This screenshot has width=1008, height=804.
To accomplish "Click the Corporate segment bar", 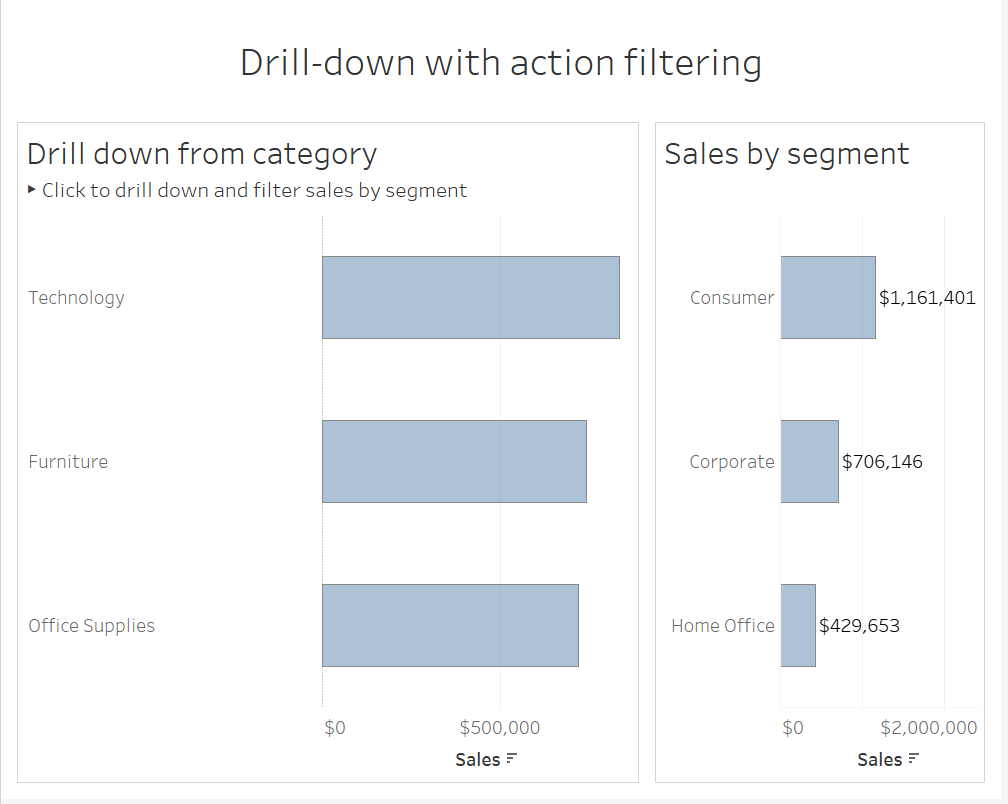I will [x=809, y=461].
